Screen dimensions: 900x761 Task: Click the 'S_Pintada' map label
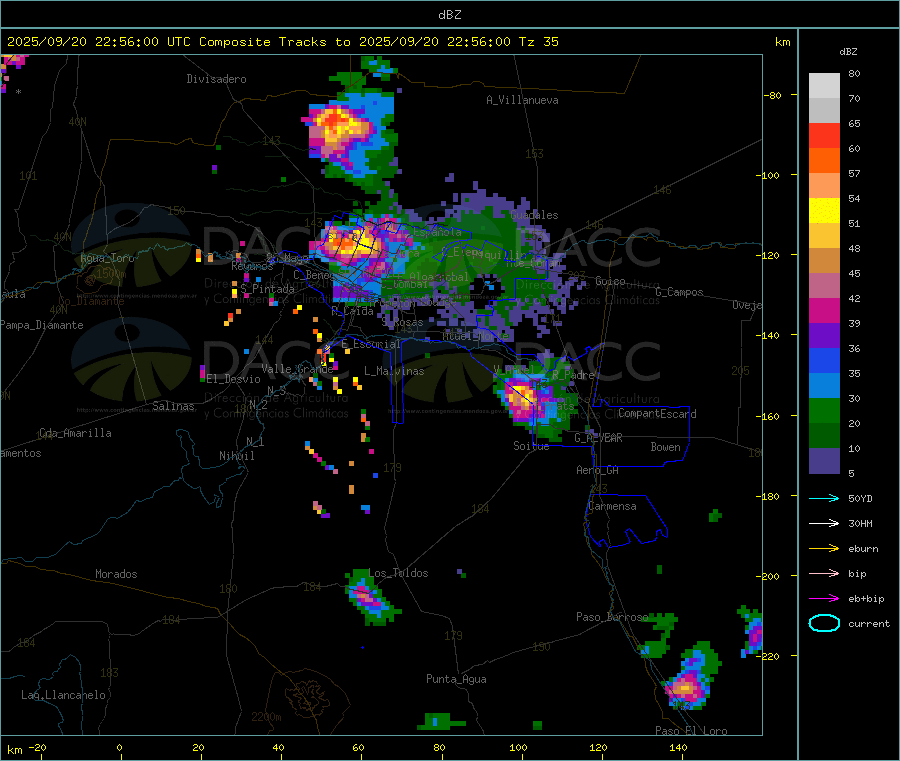click(x=267, y=289)
